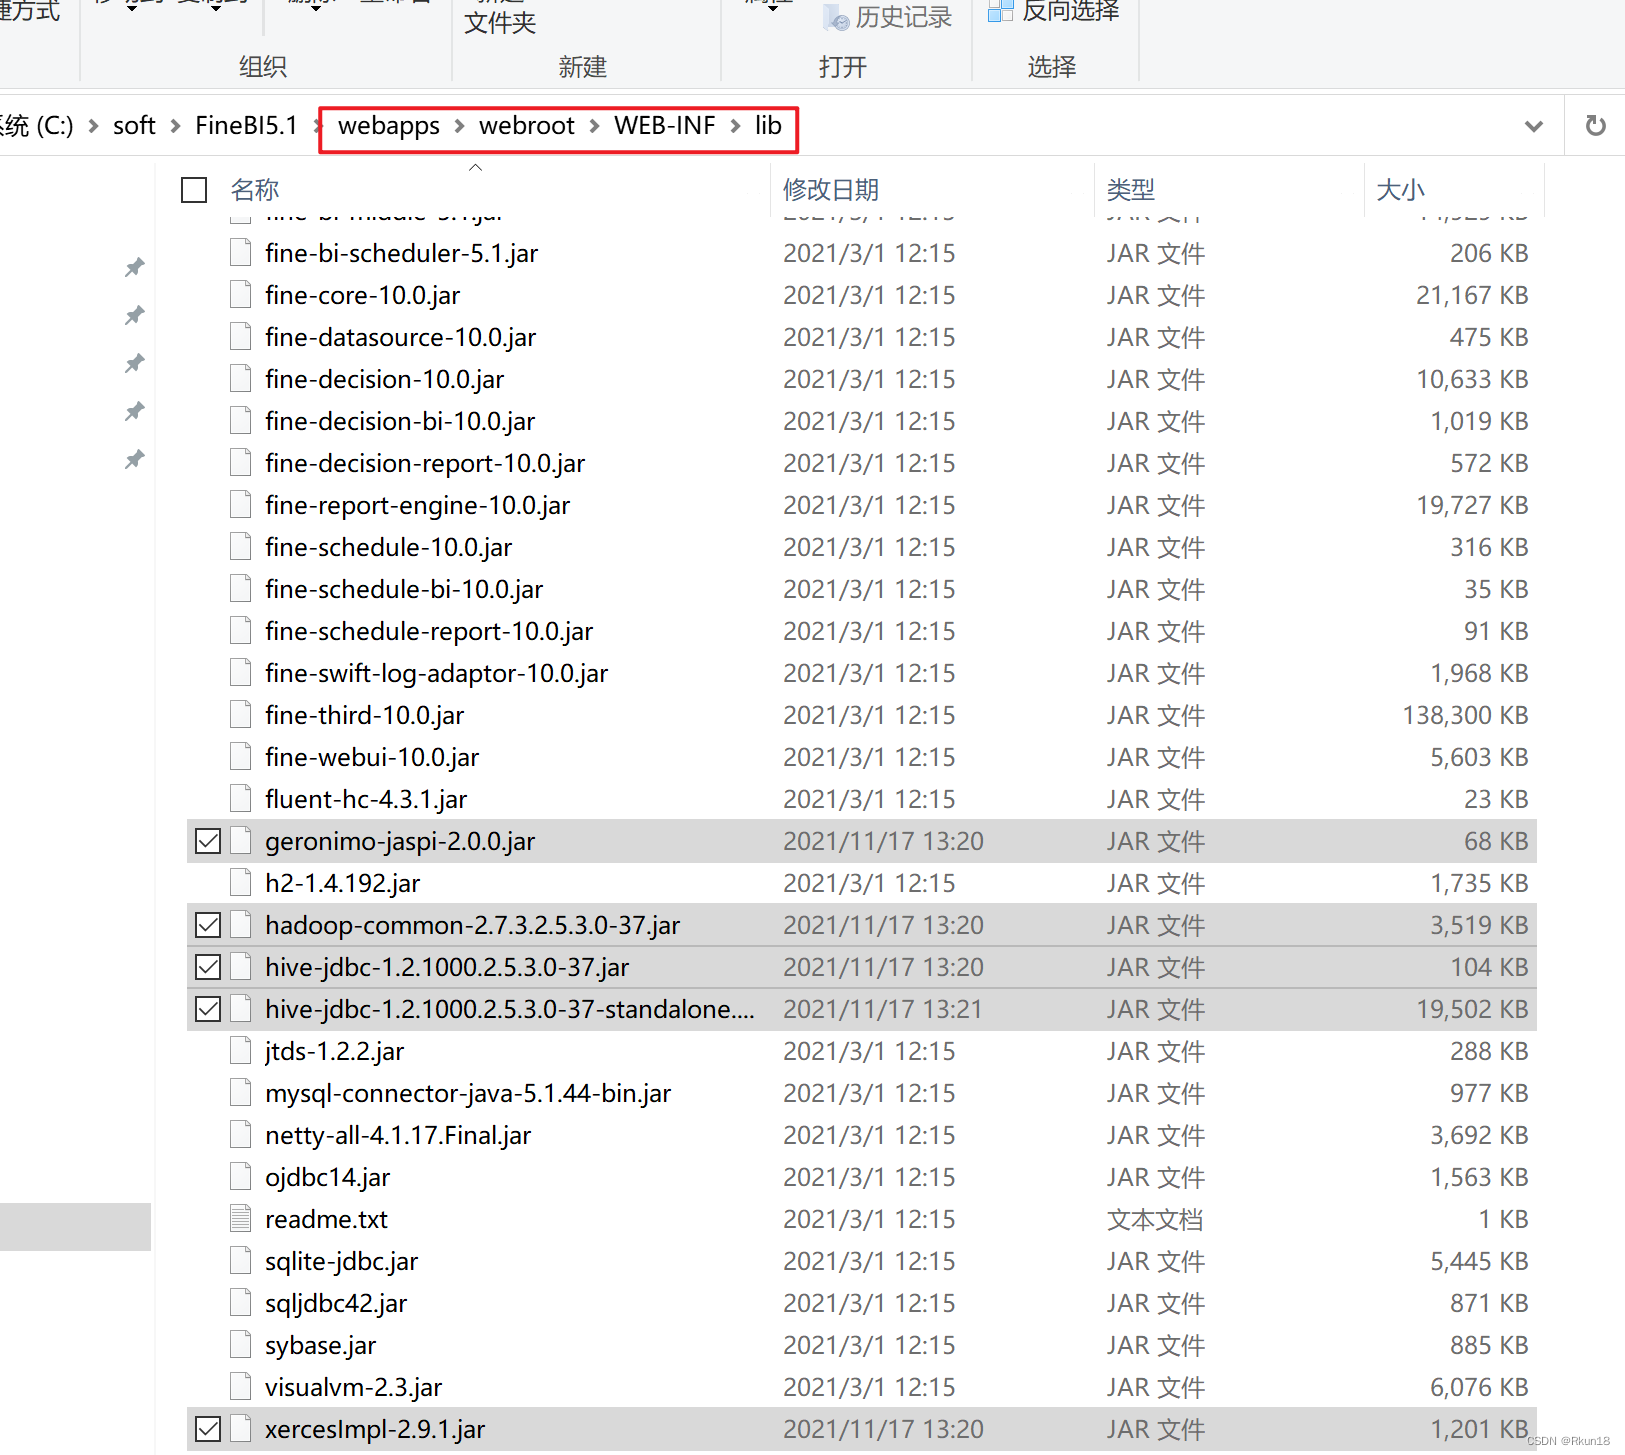The height and width of the screenshot is (1455, 1625).
Task: Expand chevron before soft in breadcrumb
Action: 93,126
